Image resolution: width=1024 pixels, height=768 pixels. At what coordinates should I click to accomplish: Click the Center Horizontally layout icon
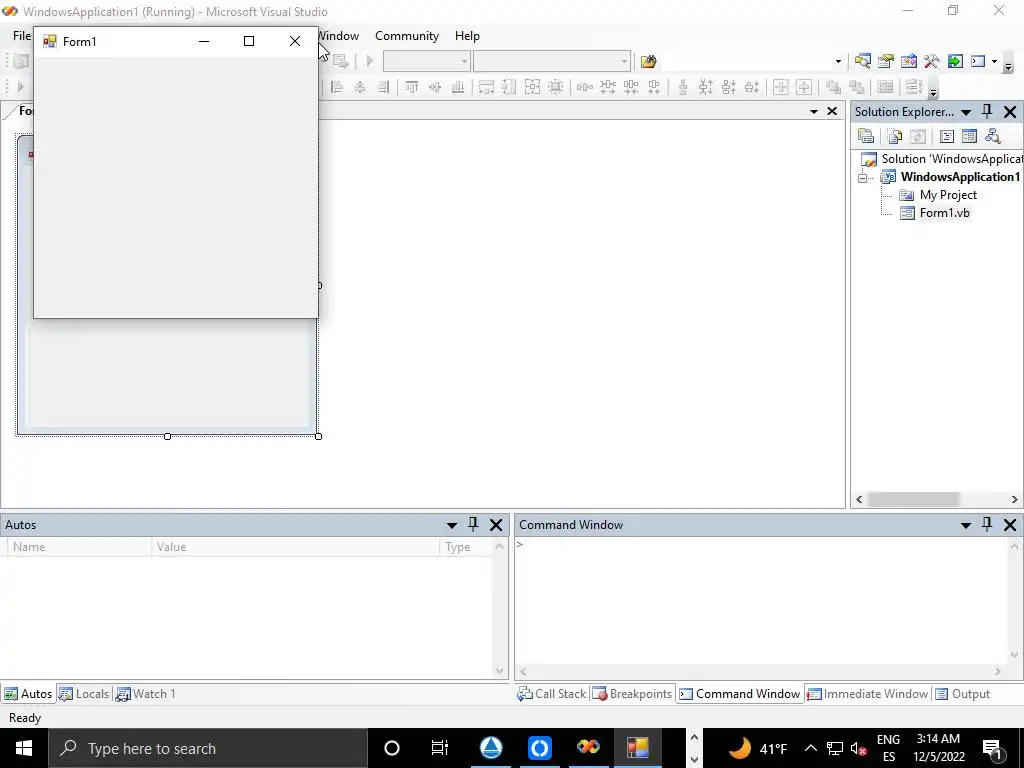(x=780, y=87)
